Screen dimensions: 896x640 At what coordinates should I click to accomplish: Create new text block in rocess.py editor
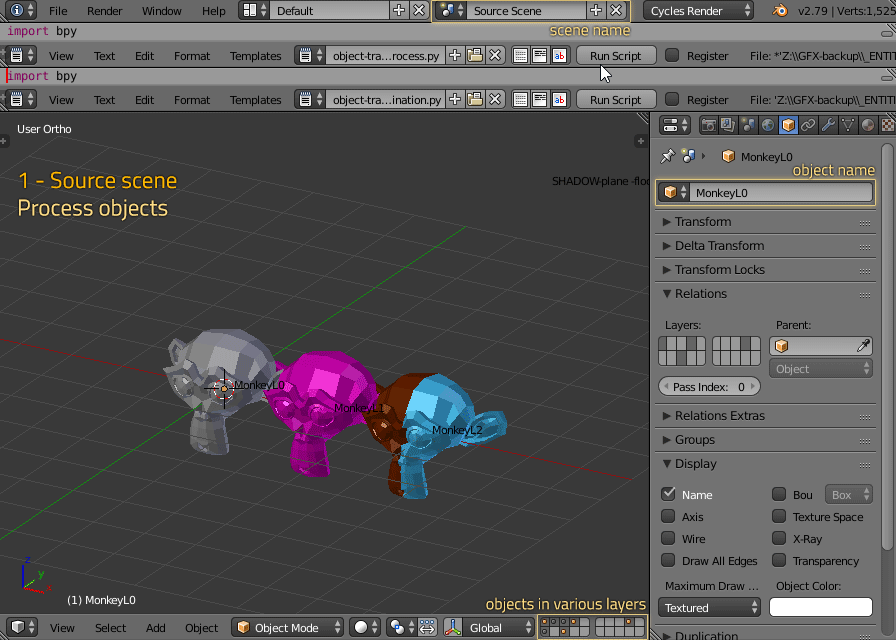pos(455,55)
